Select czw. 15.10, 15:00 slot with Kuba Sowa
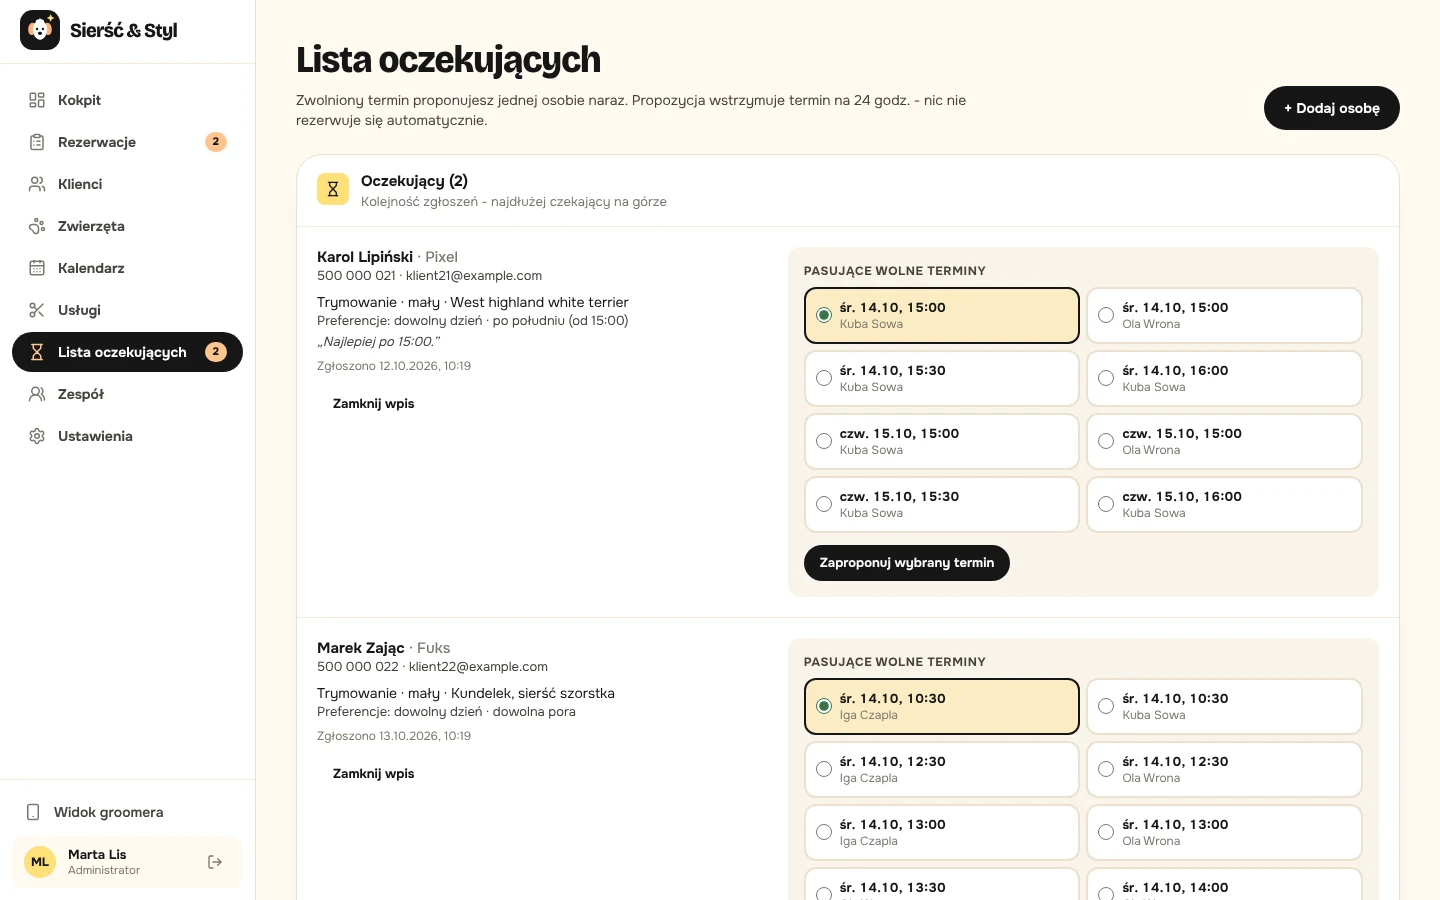 click(942, 441)
